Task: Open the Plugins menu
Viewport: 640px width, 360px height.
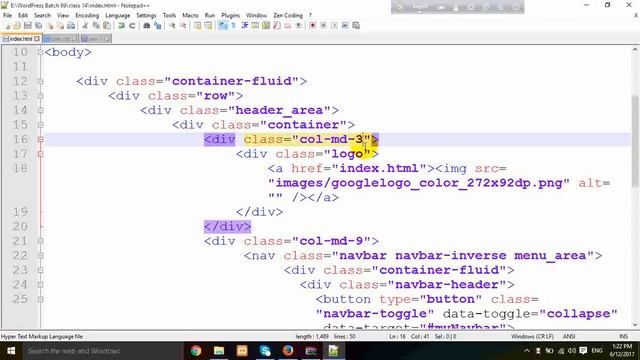Action: click(231, 15)
